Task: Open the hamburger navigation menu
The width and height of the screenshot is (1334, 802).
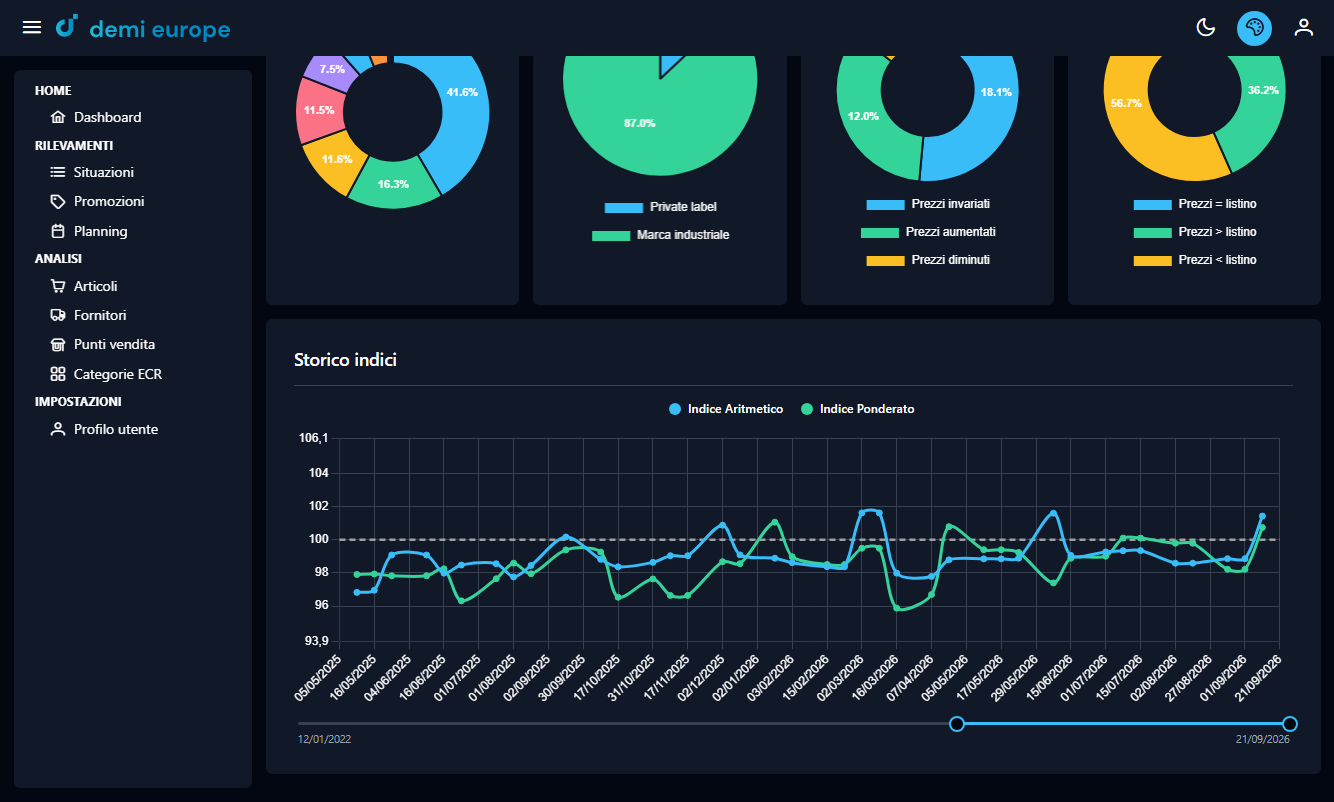Action: point(32,27)
